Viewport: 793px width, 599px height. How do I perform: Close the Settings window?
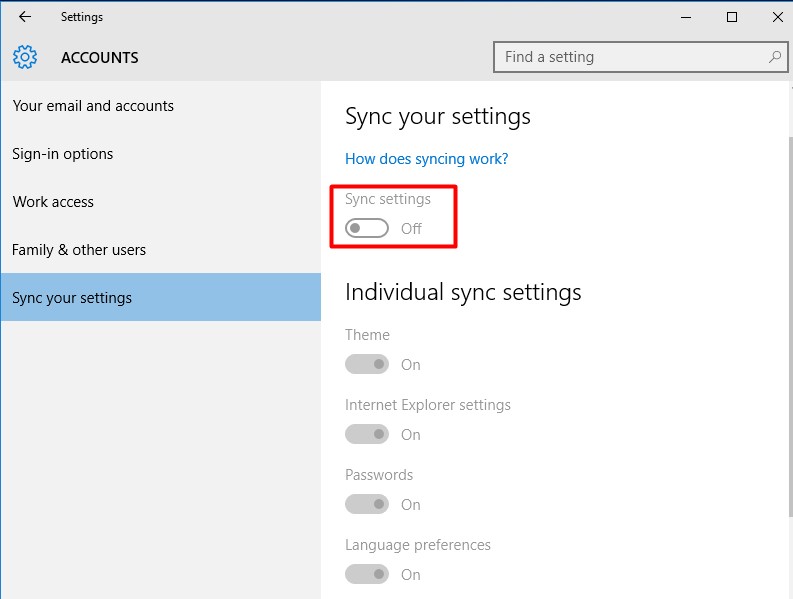(x=777, y=17)
